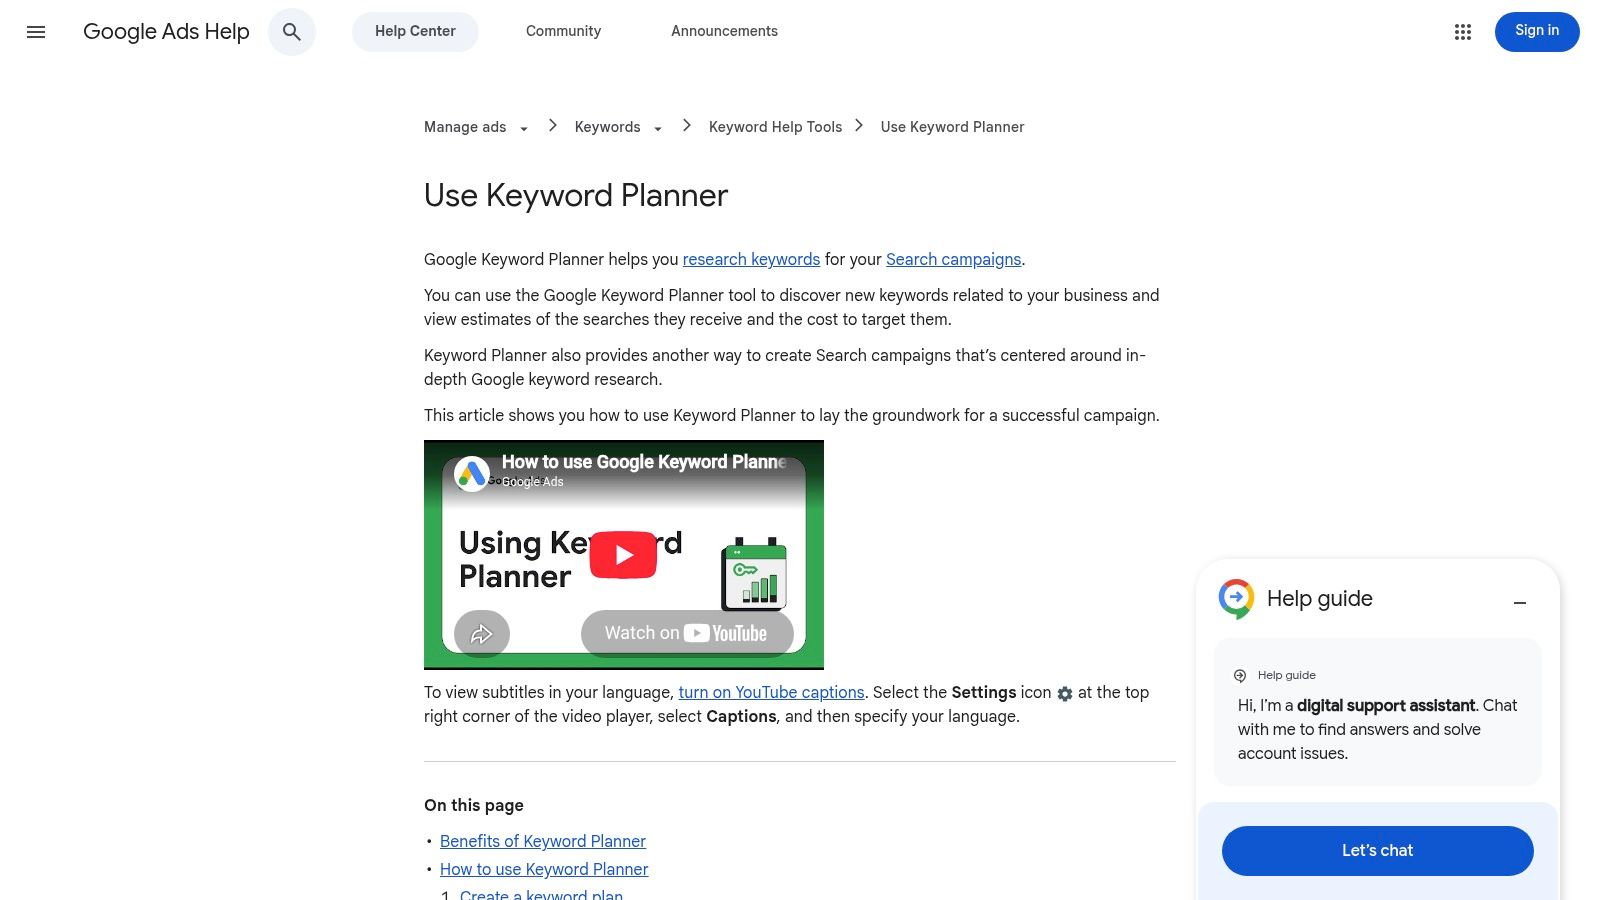Follow the turn on YouTube captions link
The image size is (1600, 900).
[x=771, y=693]
